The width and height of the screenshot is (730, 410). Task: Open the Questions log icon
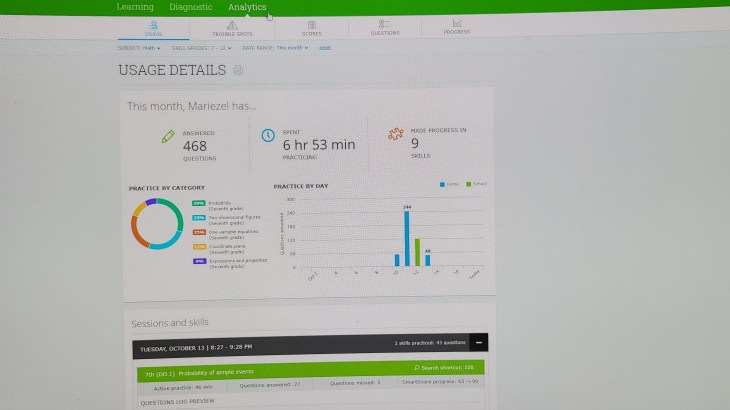pos(384,24)
